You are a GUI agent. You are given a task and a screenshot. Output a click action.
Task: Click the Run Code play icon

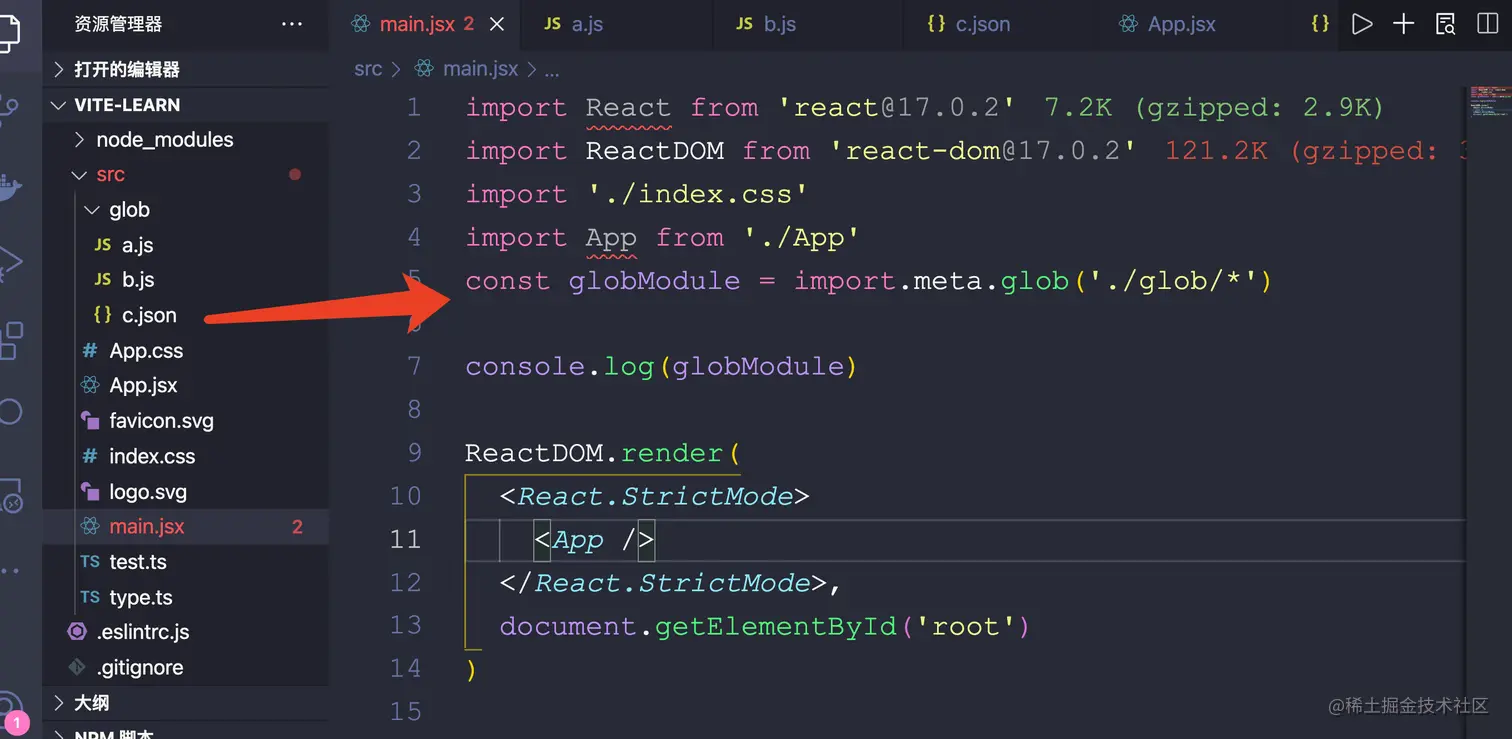pyautogui.click(x=1362, y=24)
